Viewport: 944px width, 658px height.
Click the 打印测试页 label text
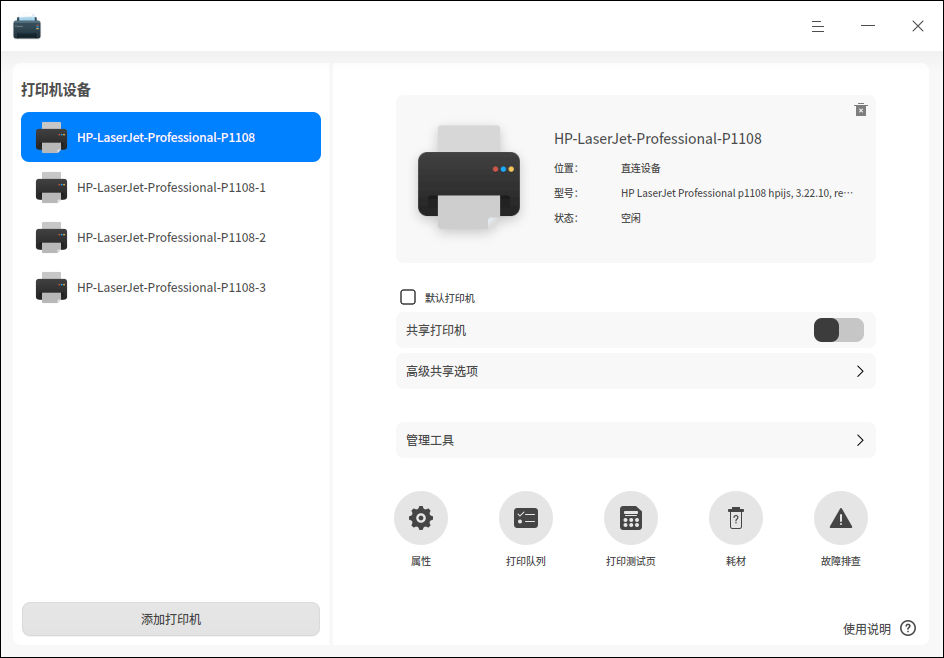click(x=630, y=561)
